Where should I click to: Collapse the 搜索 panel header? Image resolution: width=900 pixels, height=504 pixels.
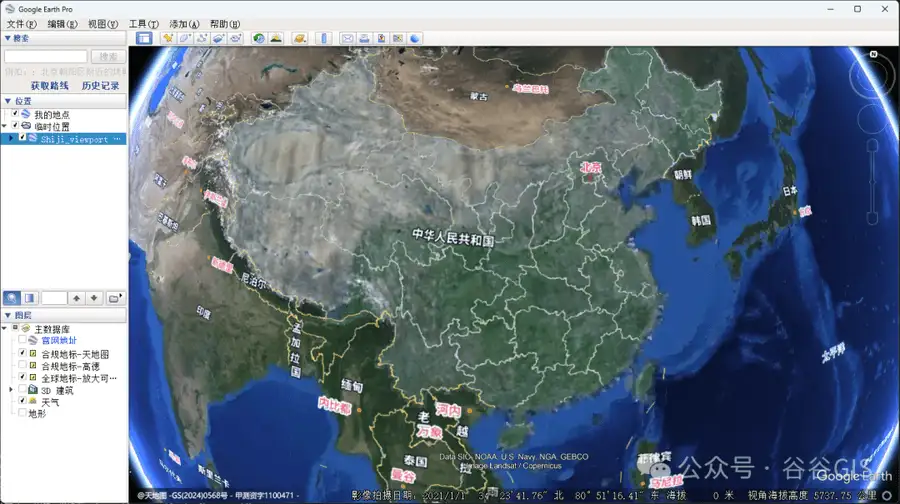click(63, 38)
